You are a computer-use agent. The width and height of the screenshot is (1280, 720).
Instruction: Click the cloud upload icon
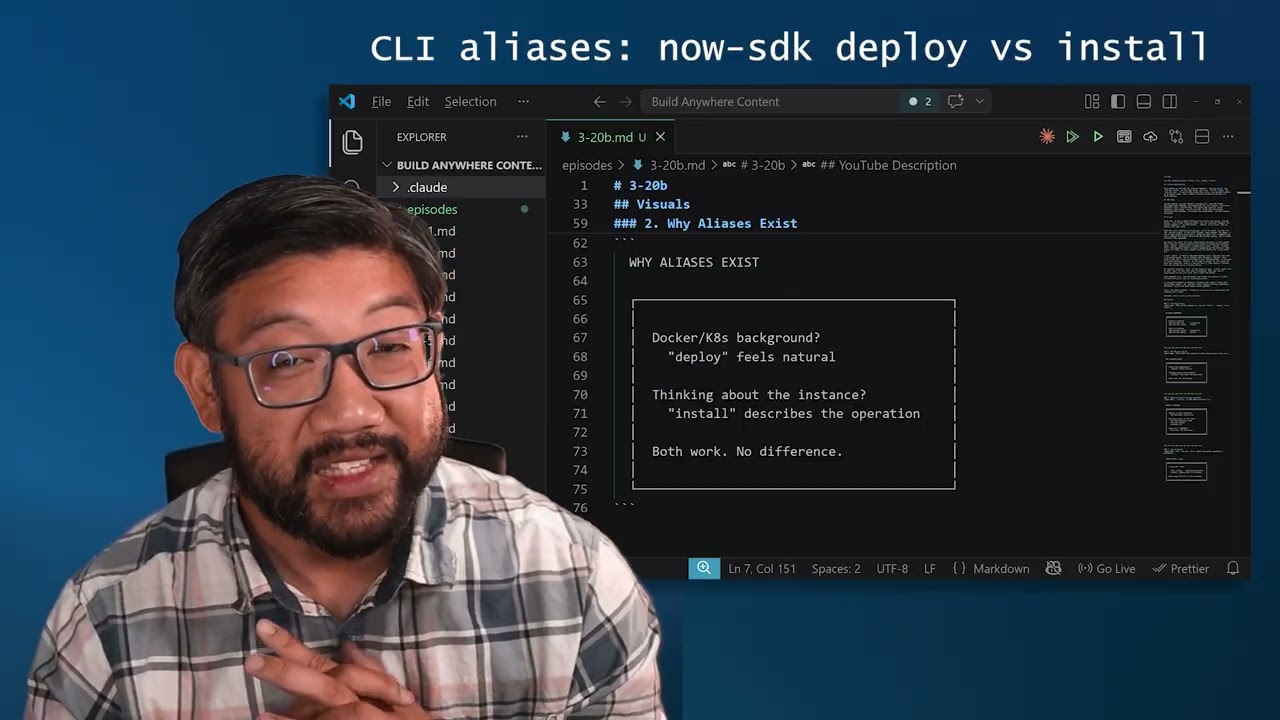pyautogui.click(x=1150, y=137)
